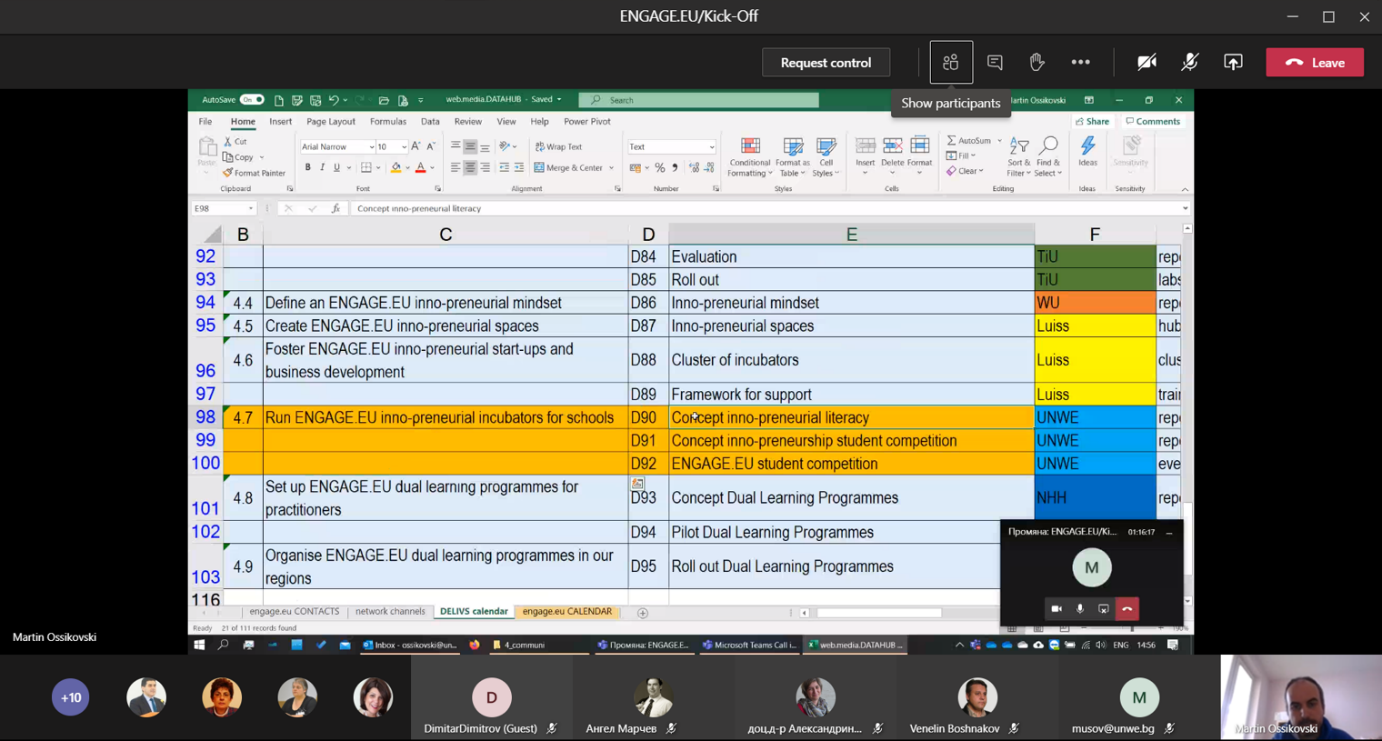This screenshot has width=1382, height=741.
Task: Click the Borders icon in Font group
Action: (366, 168)
